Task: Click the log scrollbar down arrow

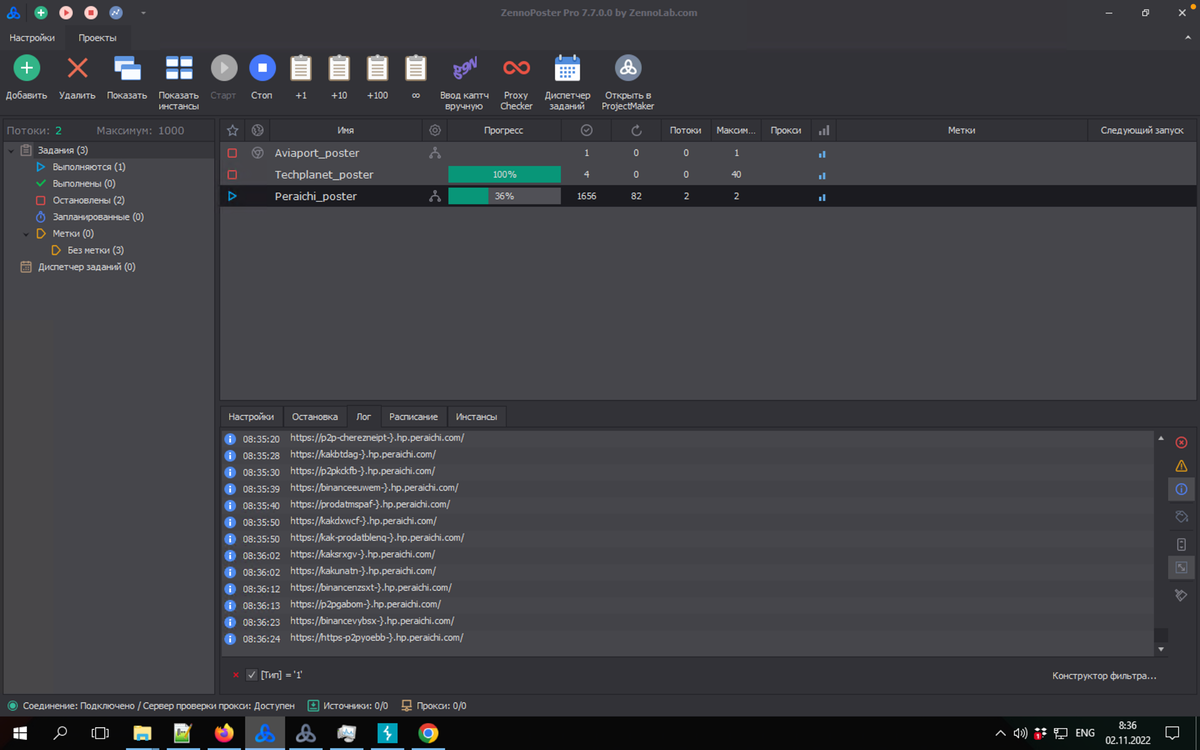Action: [x=1160, y=649]
